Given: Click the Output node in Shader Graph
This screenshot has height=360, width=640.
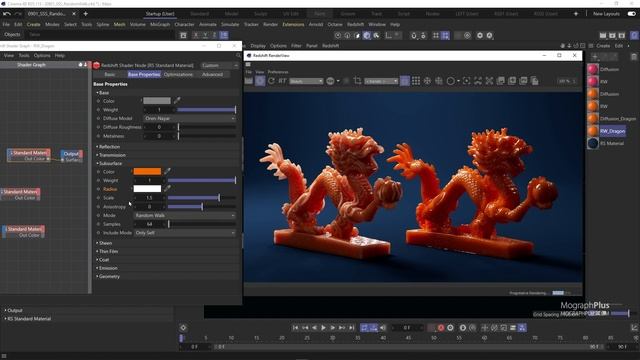Looking at the screenshot, I should coord(71,154).
